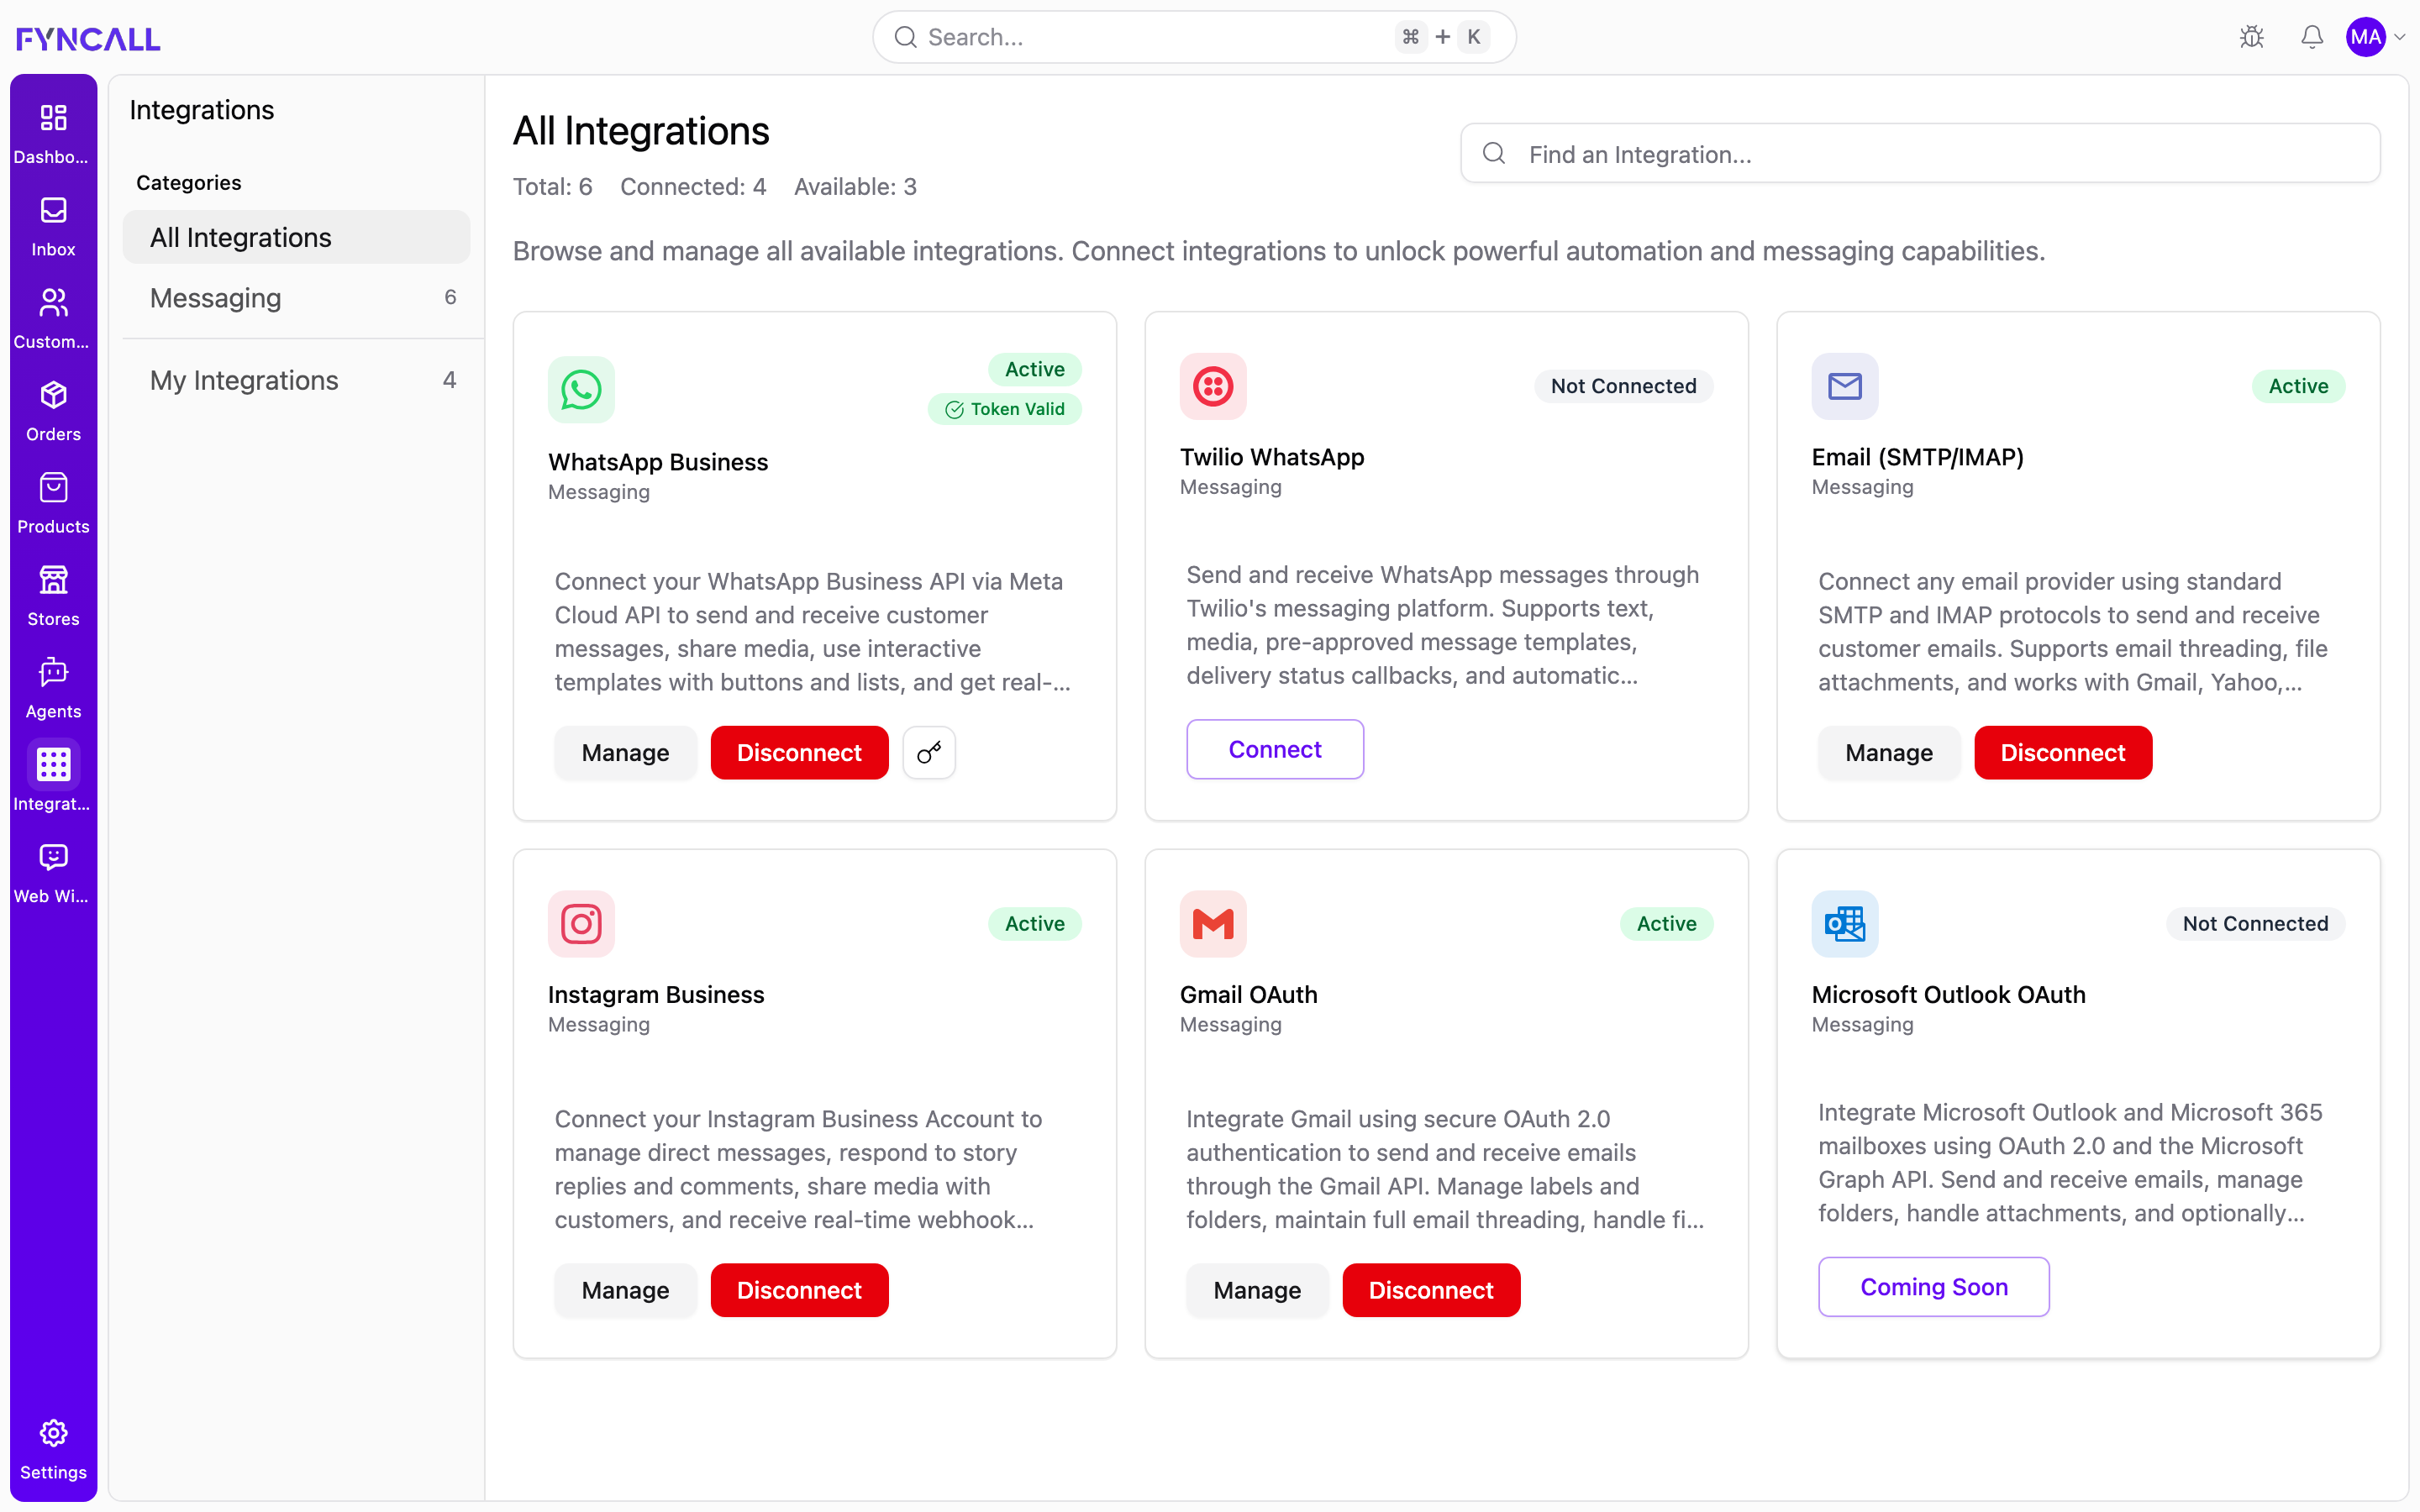Click the Active badge on Instagram Business

(x=1035, y=923)
